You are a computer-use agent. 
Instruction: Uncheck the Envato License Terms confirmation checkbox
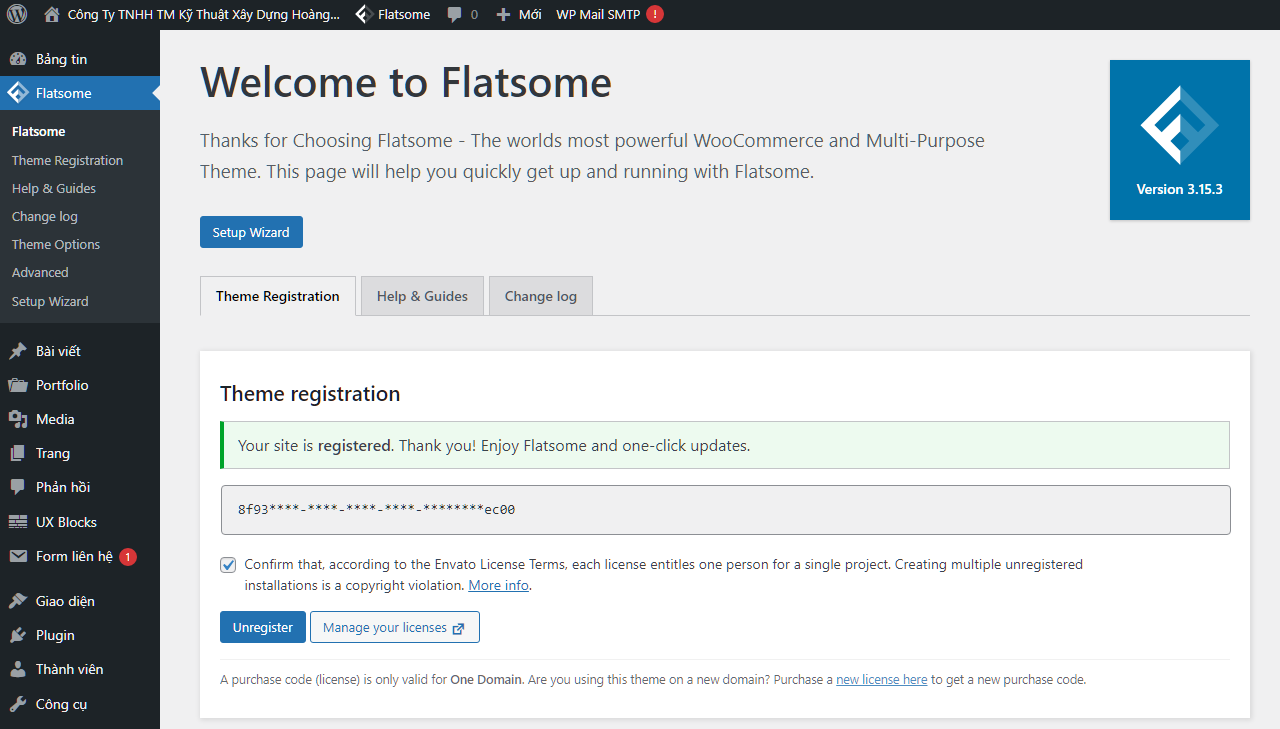pos(228,565)
